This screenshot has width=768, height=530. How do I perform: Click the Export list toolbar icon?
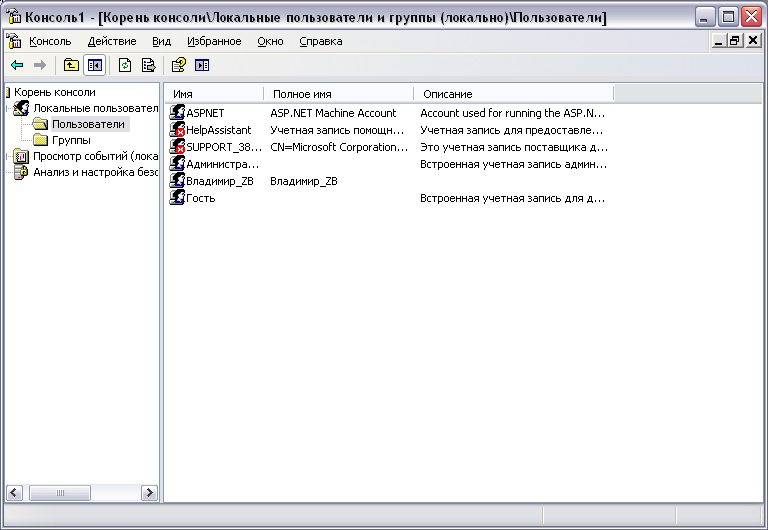pos(148,65)
